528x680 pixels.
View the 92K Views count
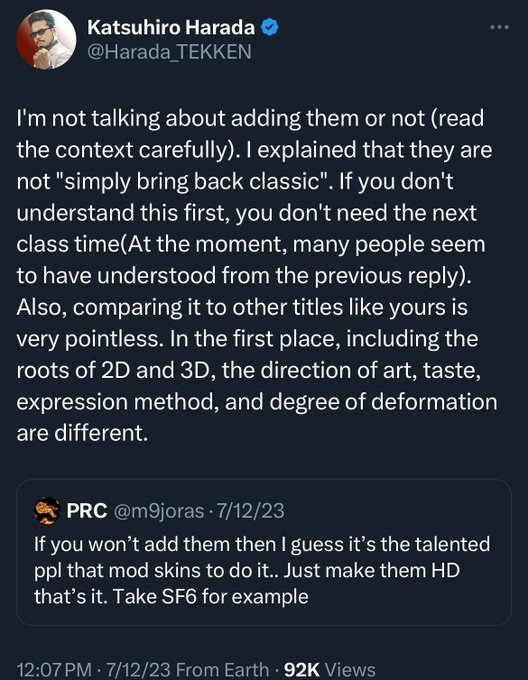(329, 670)
